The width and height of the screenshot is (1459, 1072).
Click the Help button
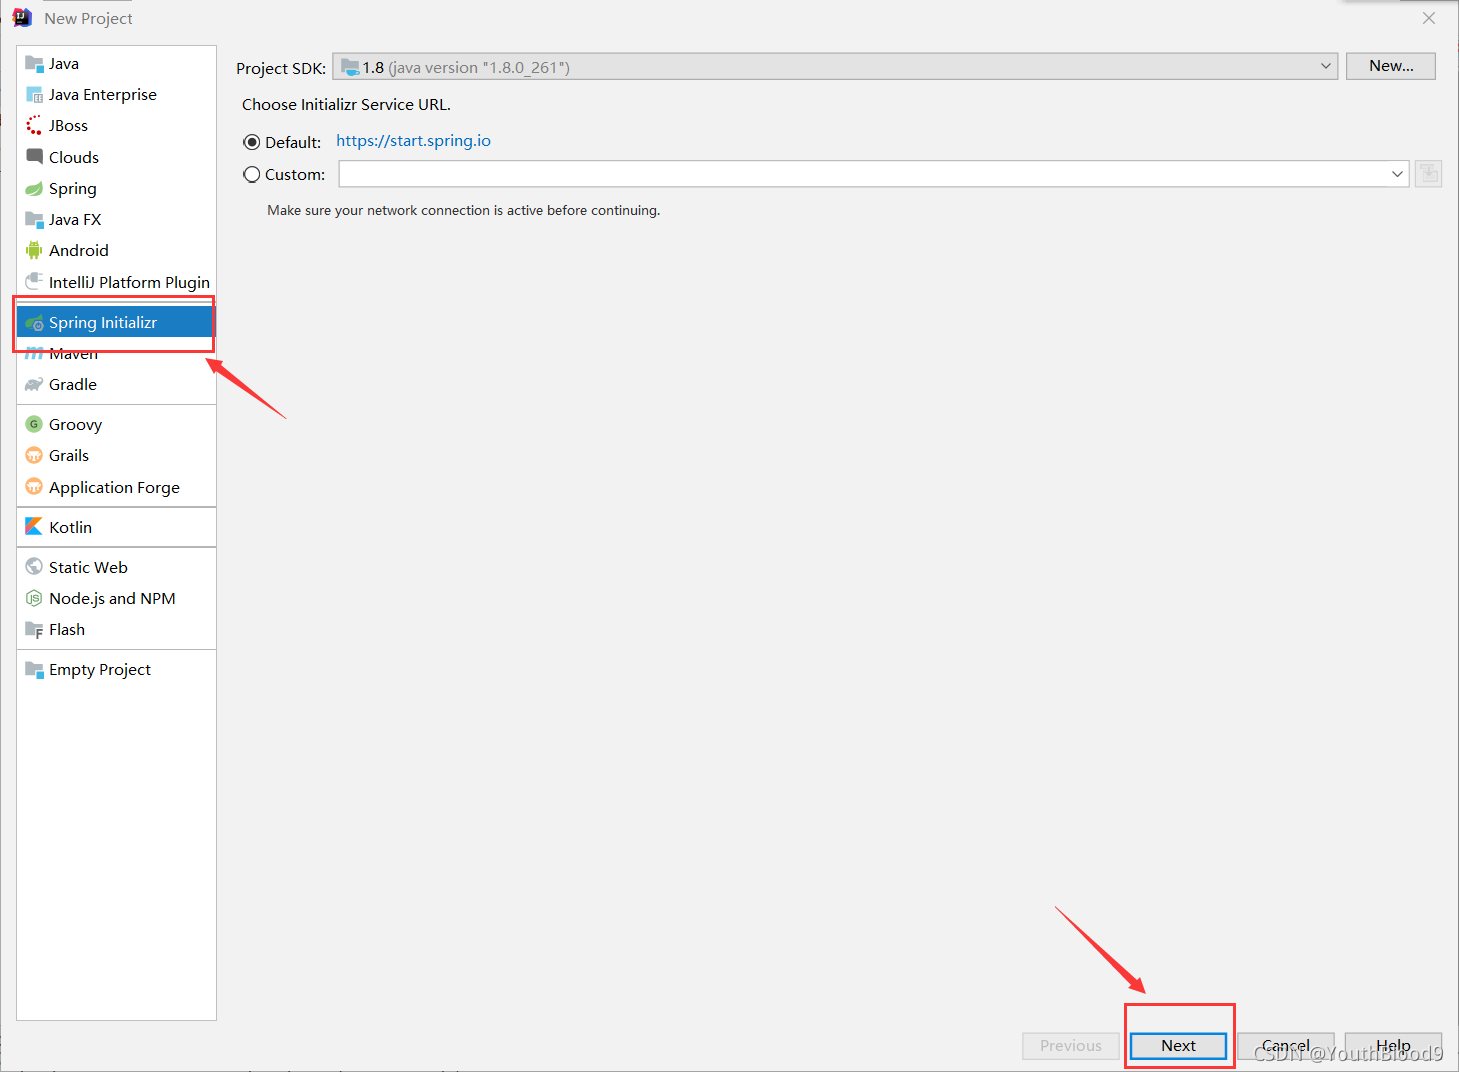point(1393,1046)
